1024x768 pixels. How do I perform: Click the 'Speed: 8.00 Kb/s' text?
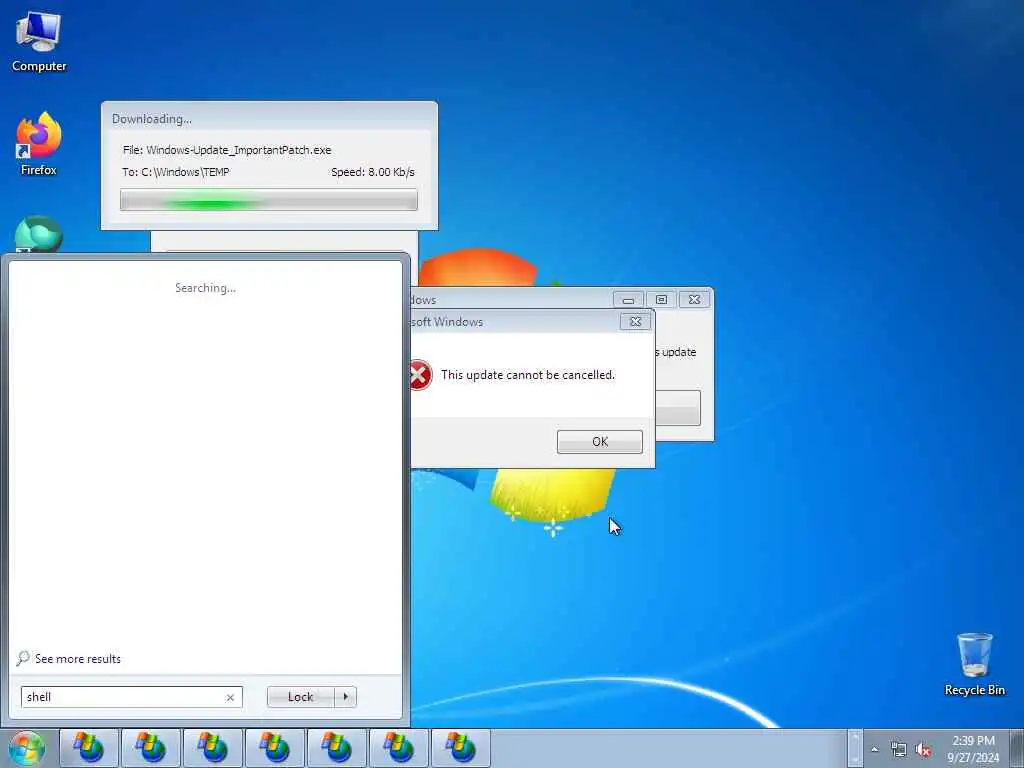pyautogui.click(x=373, y=172)
